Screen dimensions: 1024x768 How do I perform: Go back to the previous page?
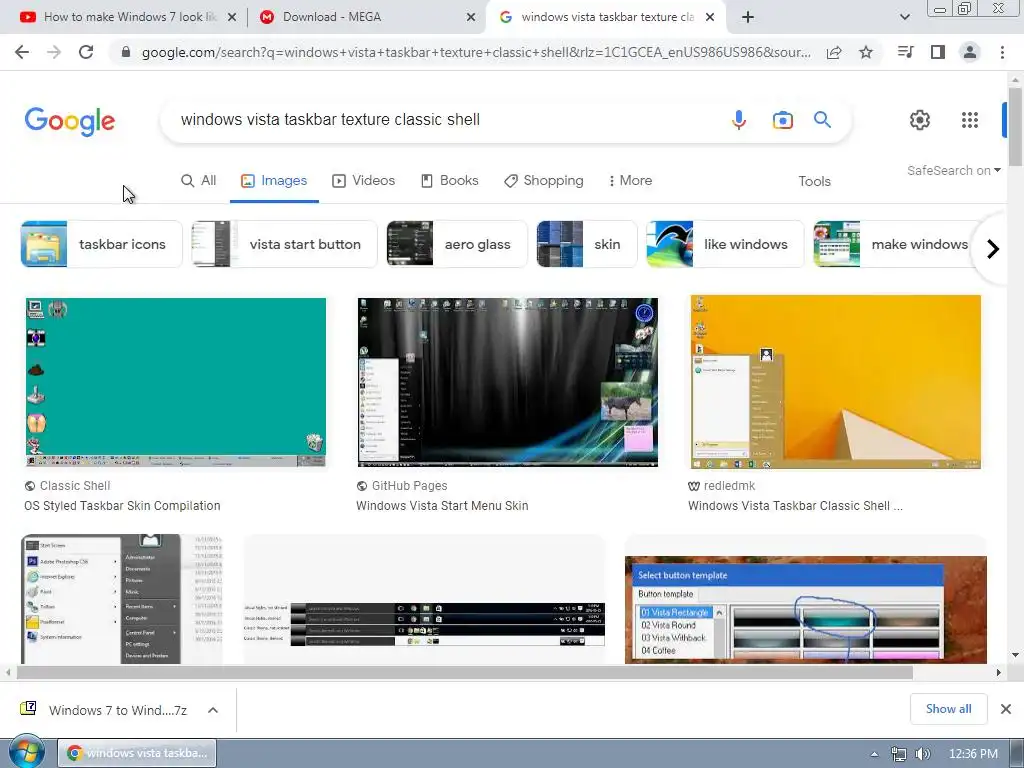(x=22, y=52)
